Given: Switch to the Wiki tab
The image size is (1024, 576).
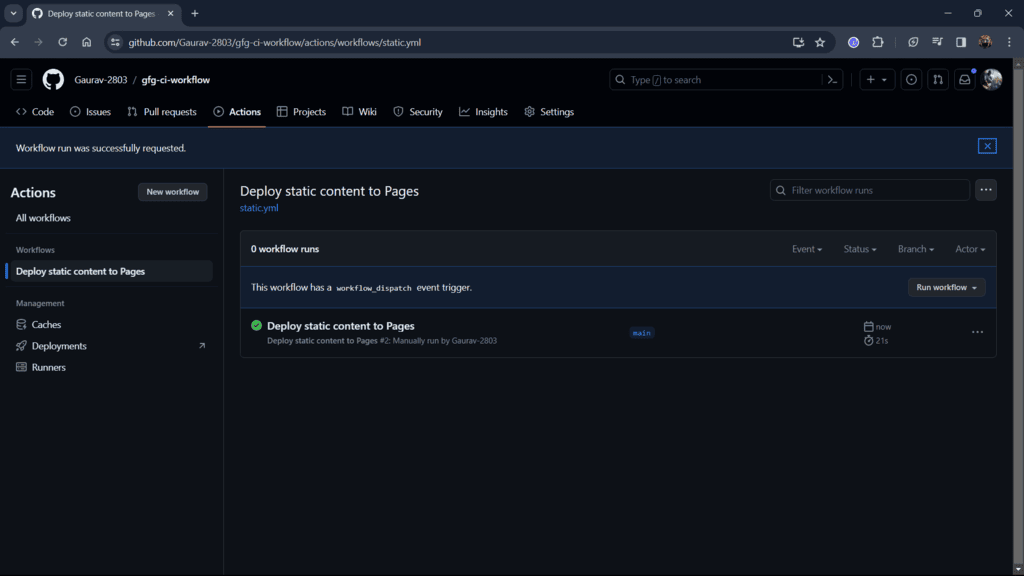Looking at the screenshot, I should 360,112.
